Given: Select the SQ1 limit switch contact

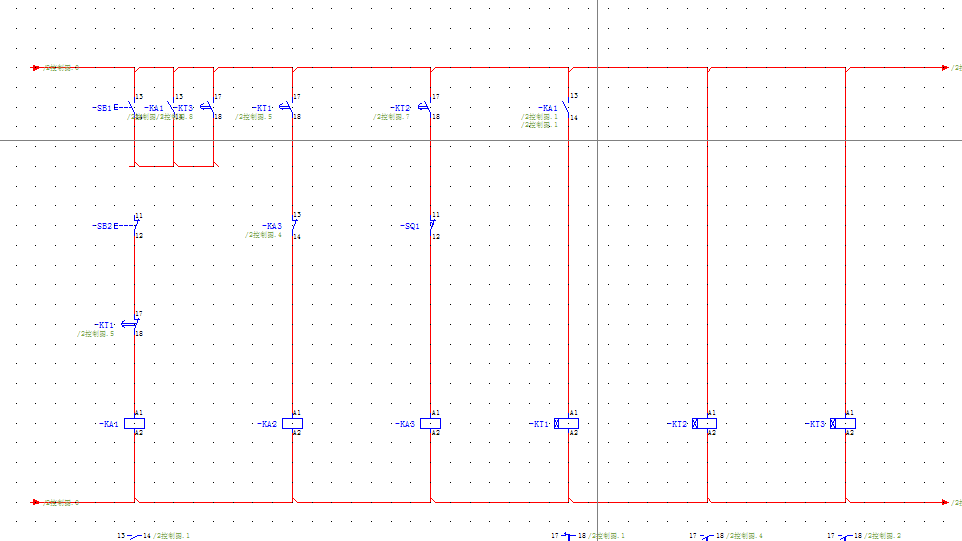Looking at the screenshot, I should [431, 226].
